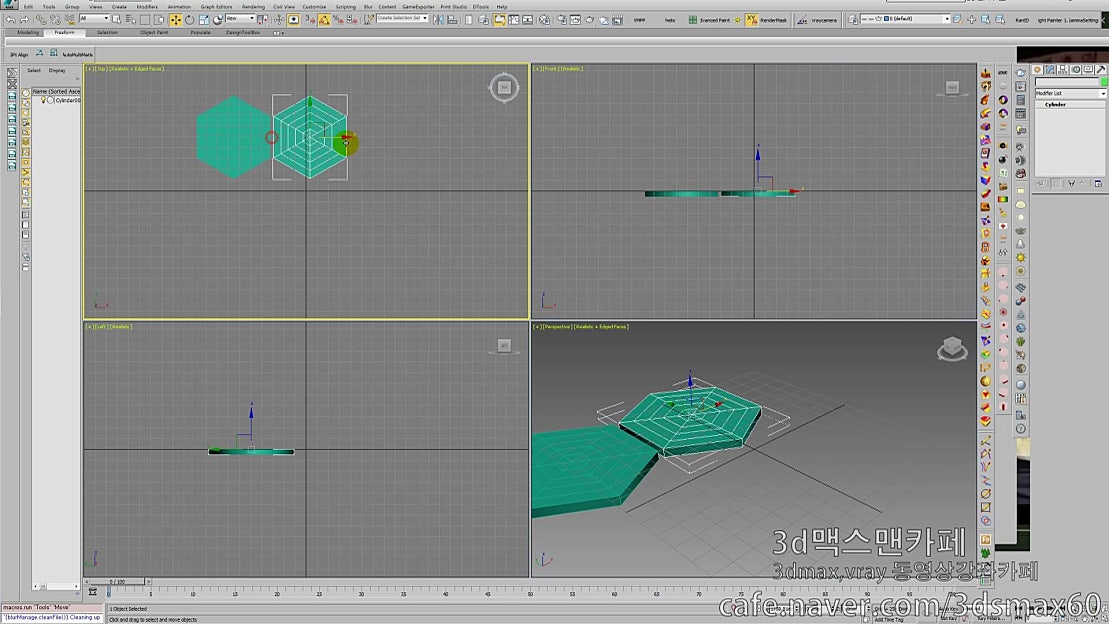Click the object color swatch in Modify panel

(x=1103, y=81)
